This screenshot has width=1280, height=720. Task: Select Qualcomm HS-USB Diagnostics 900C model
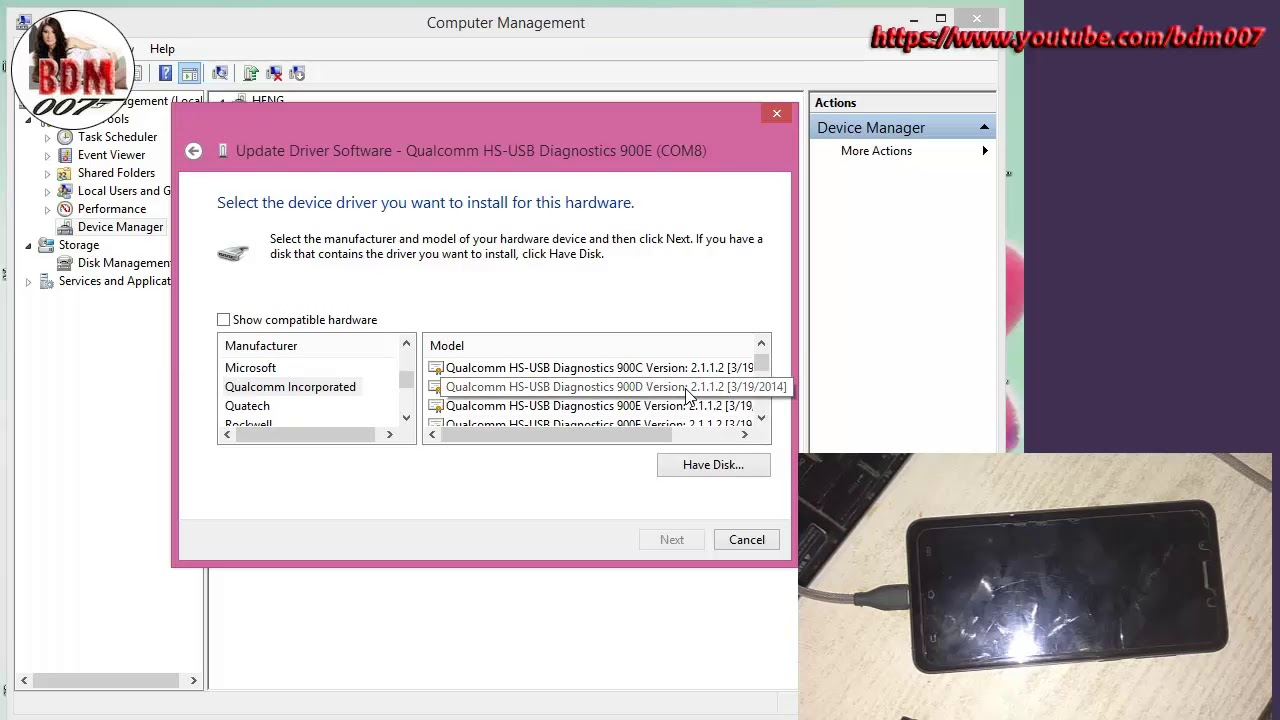point(598,368)
